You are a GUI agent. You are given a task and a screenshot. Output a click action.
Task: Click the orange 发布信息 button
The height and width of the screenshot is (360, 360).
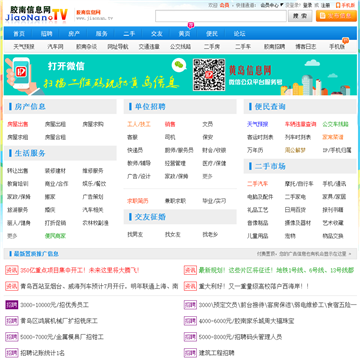tap(336, 16)
